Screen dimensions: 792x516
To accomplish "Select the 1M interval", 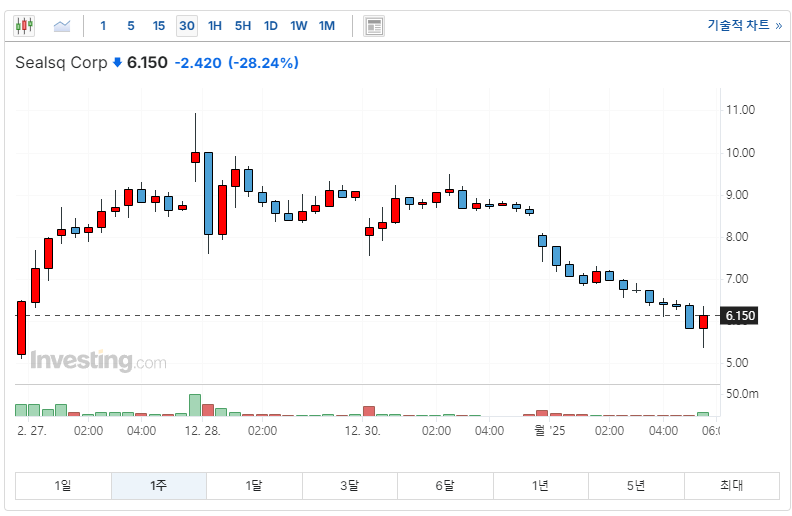I will pyautogui.click(x=327, y=26).
